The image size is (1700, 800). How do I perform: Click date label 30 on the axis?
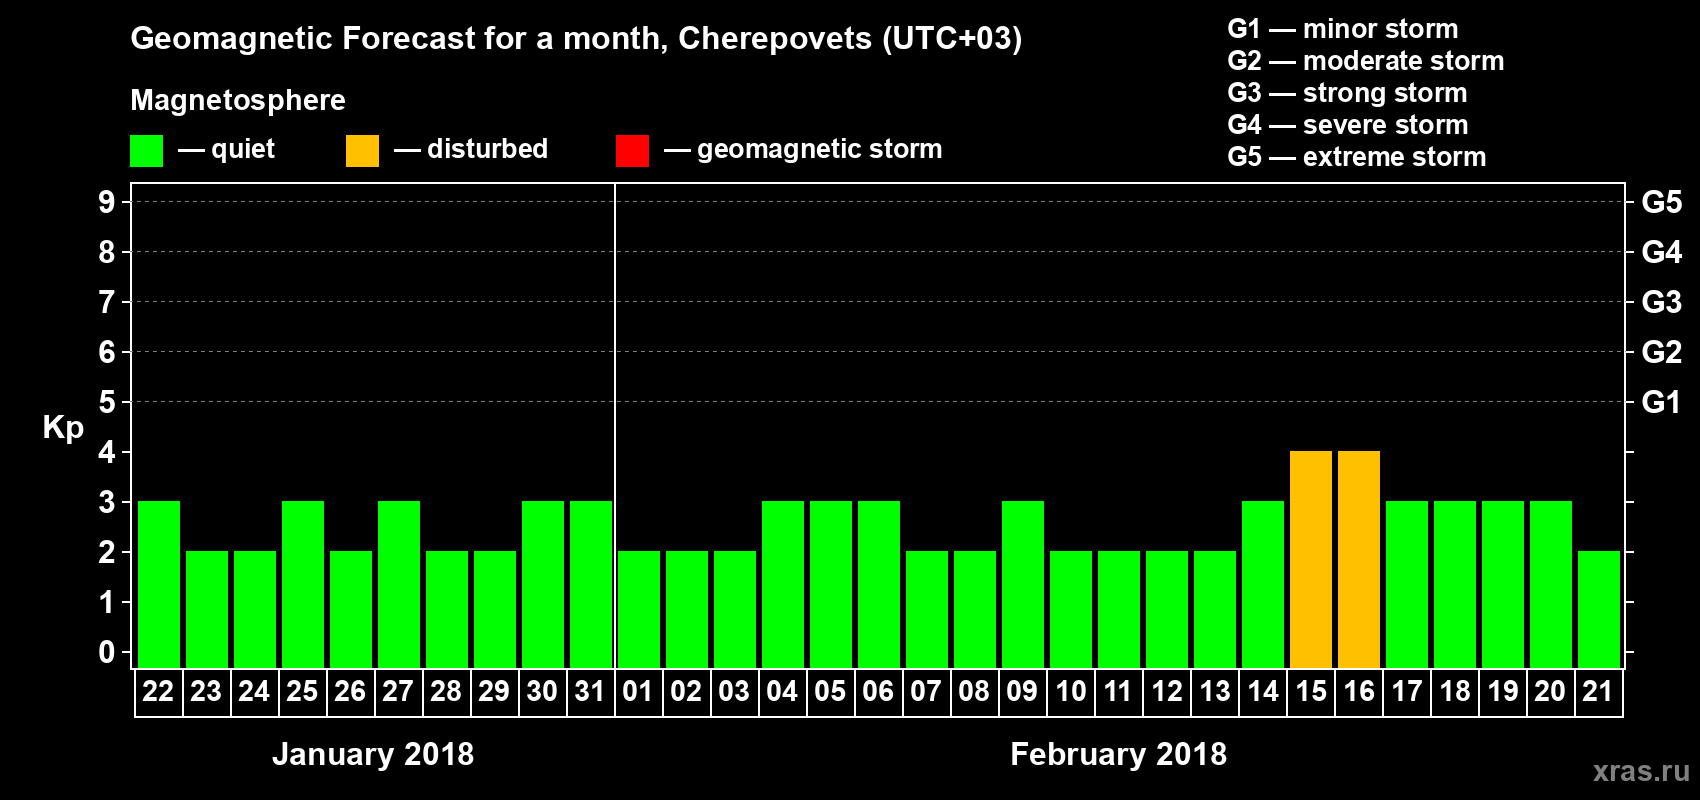(x=542, y=691)
